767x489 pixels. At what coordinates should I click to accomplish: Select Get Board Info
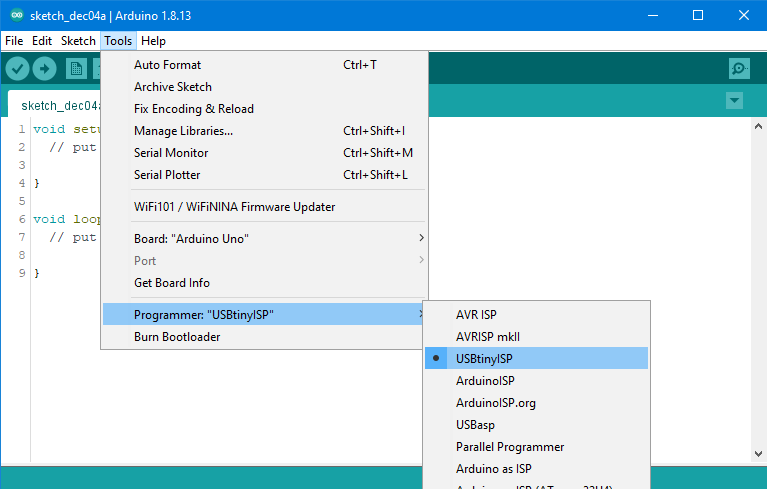[264, 283]
